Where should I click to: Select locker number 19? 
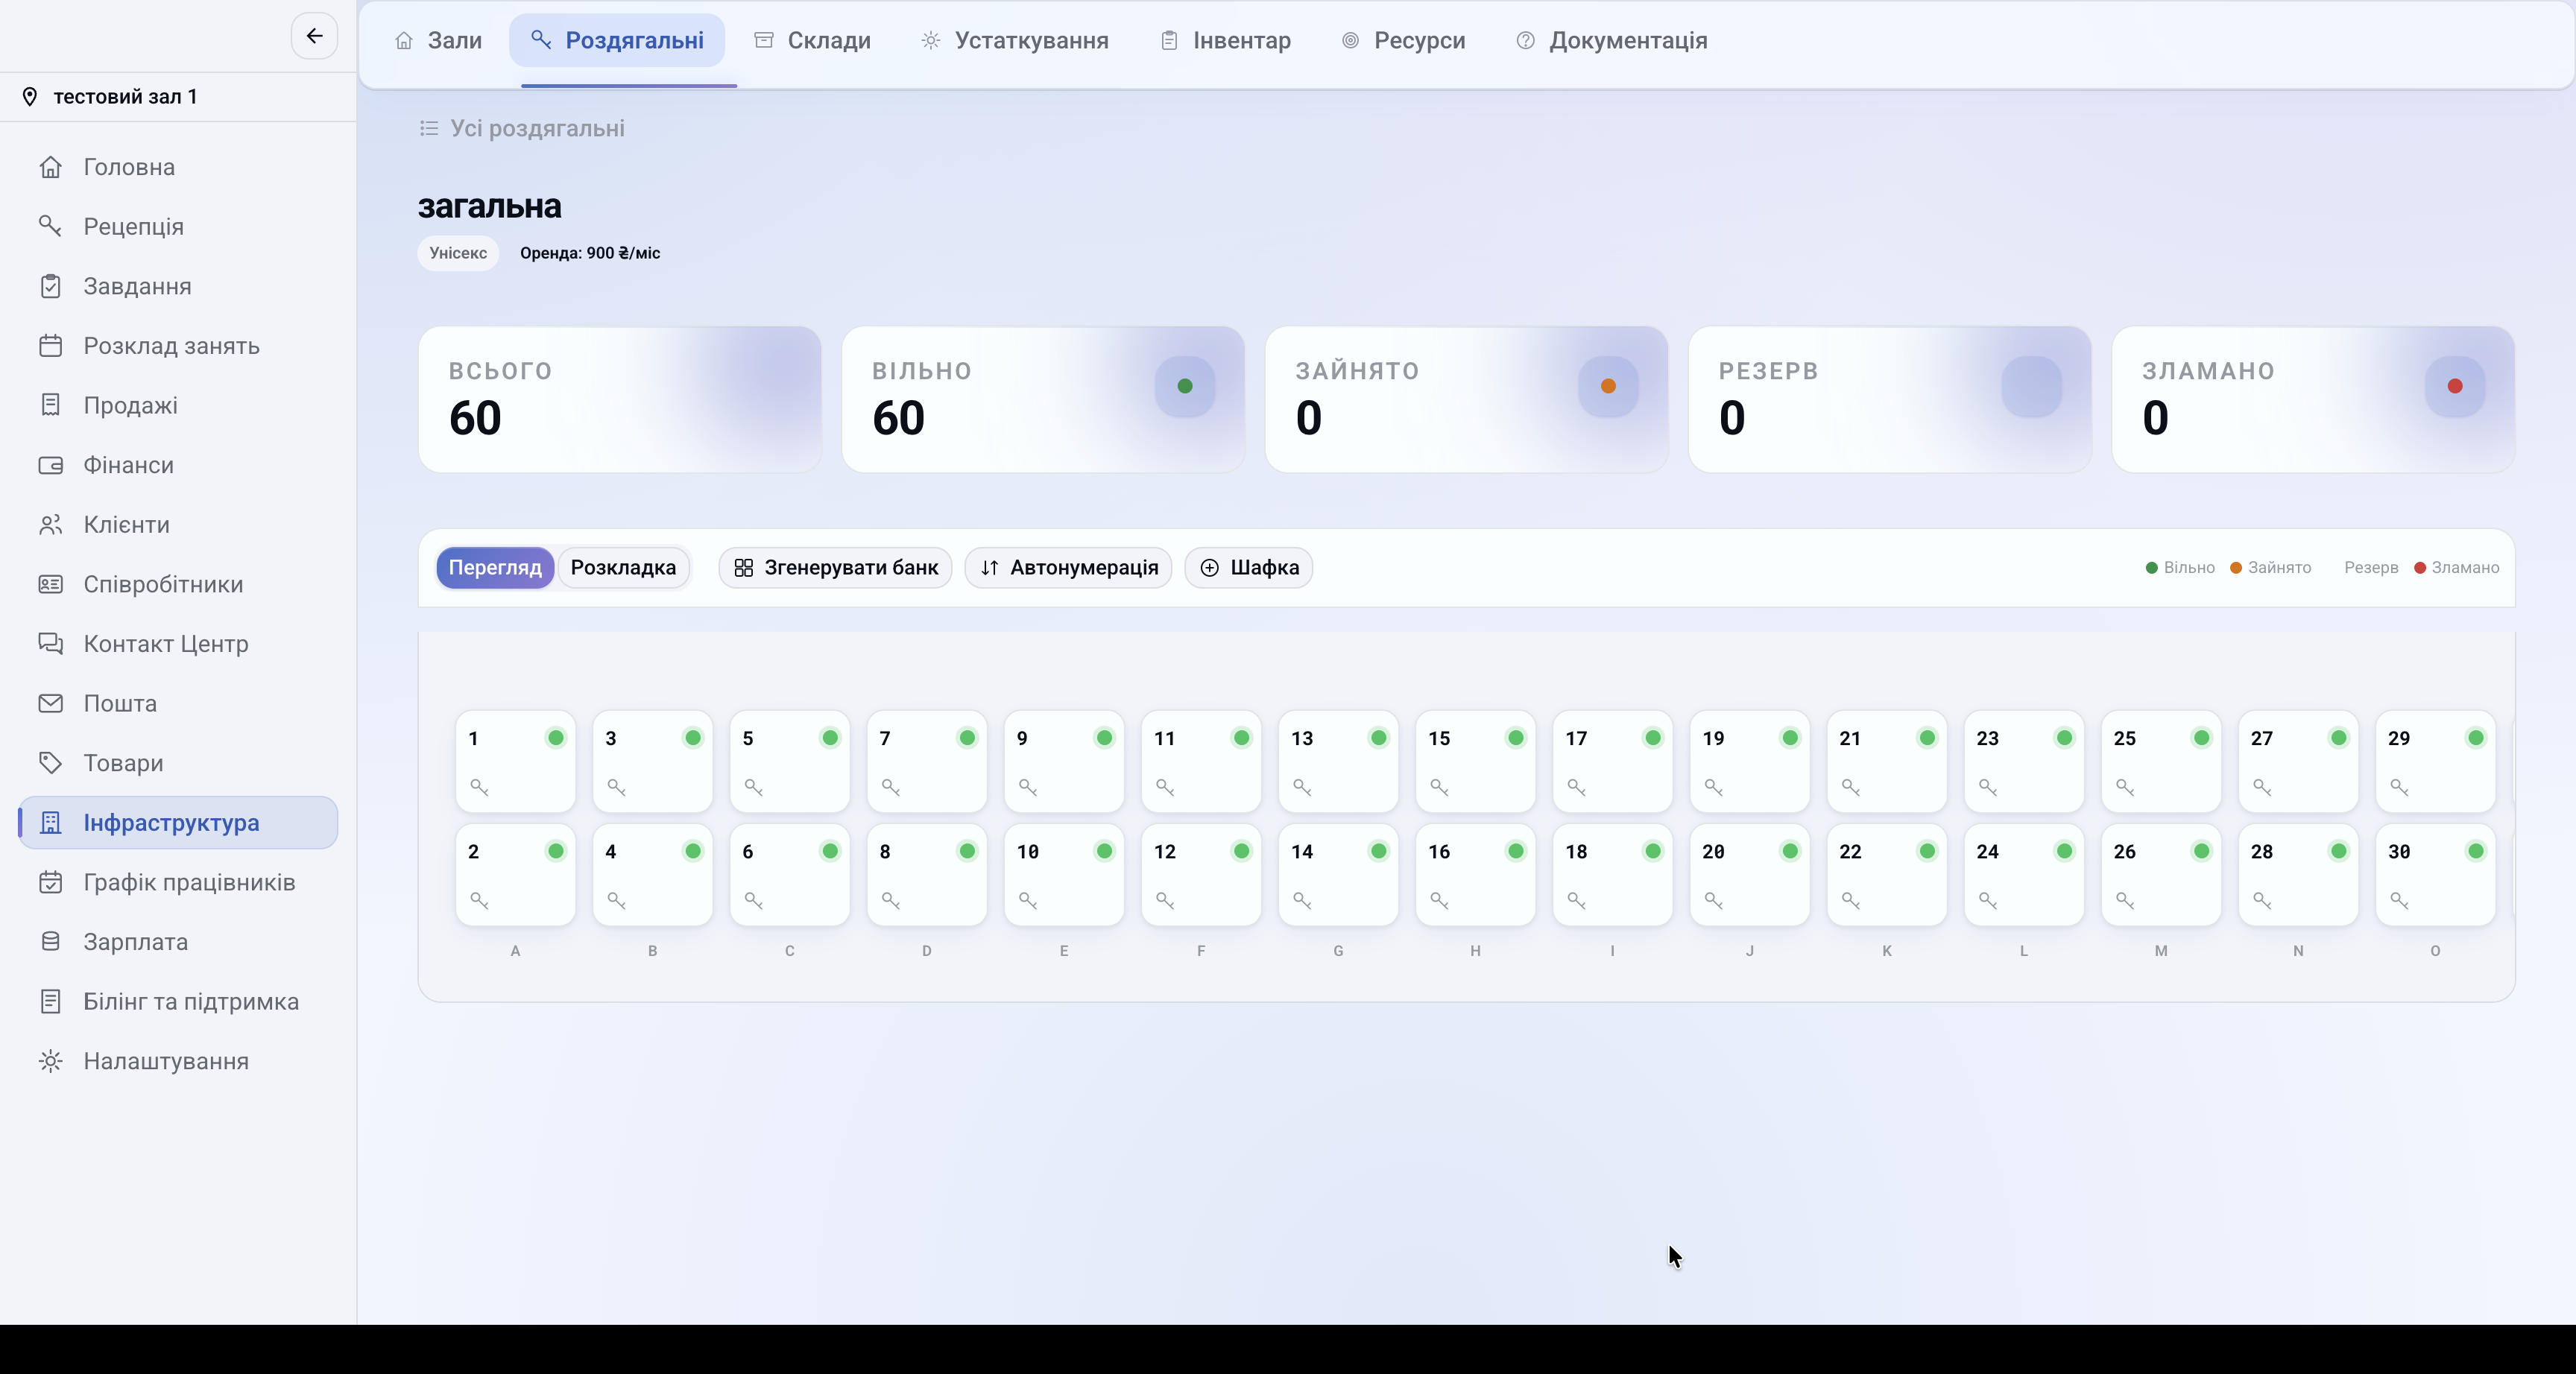(1749, 762)
